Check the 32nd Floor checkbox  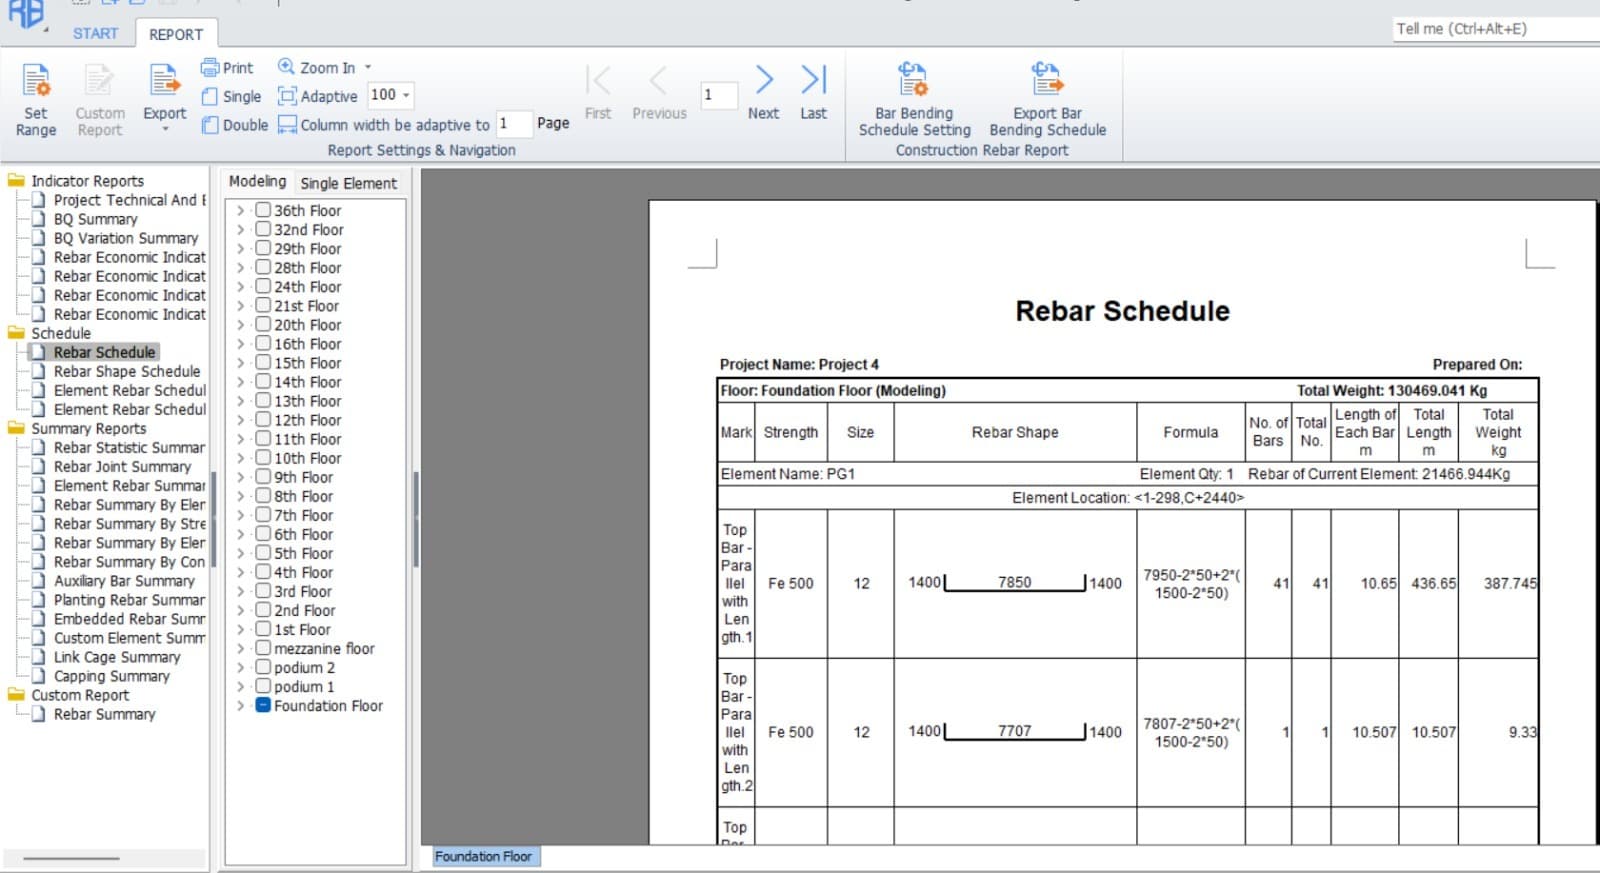pos(263,229)
